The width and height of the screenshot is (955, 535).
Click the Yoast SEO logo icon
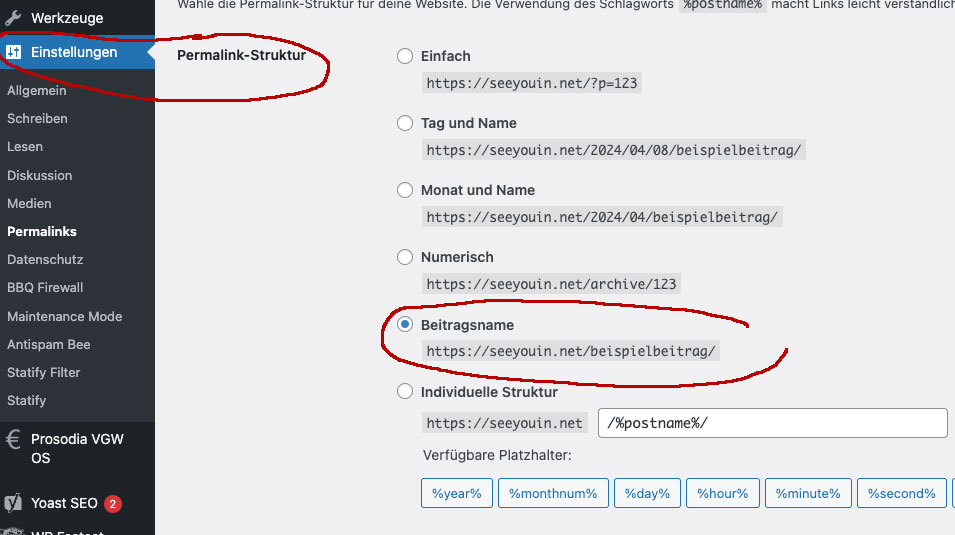click(13, 503)
